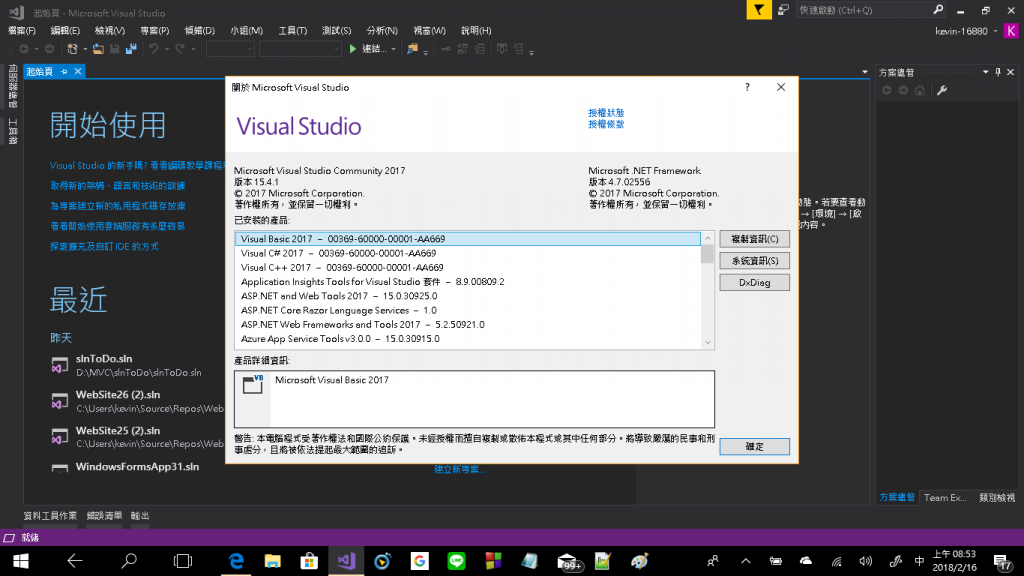Click the Quick Launch search field

(x=863, y=10)
